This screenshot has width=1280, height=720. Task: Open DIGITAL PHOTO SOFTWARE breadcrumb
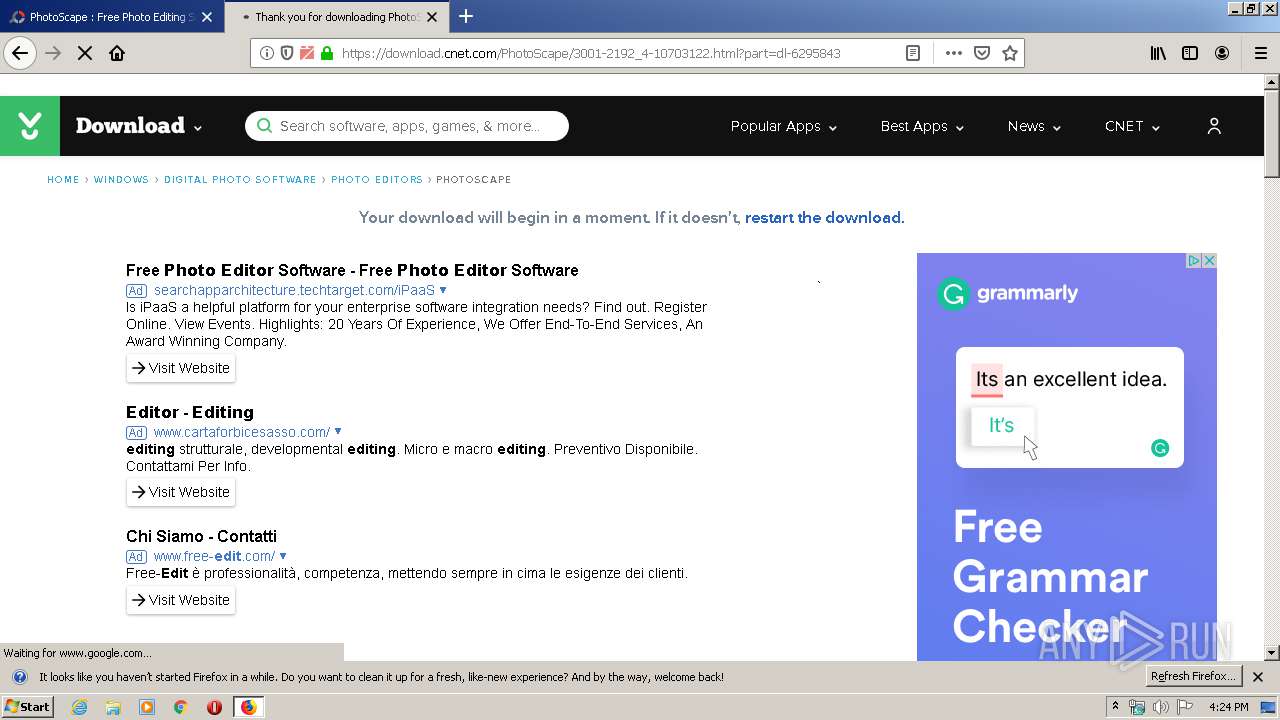point(240,180)
